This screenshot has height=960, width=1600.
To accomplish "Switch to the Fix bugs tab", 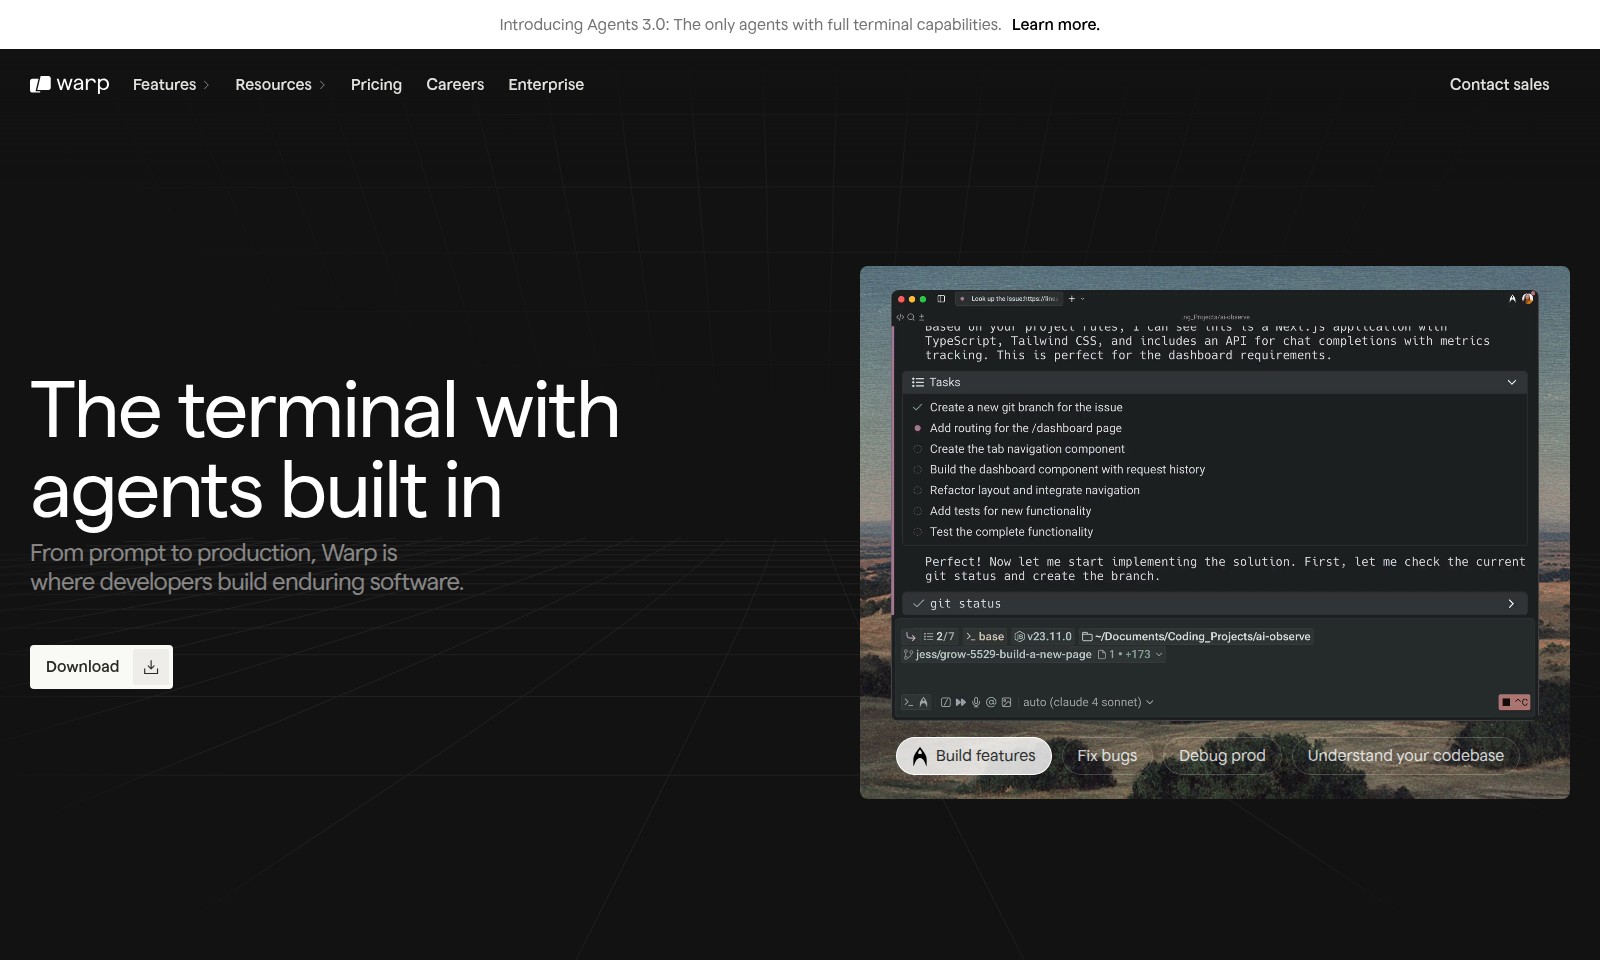I will coord(1107,756).
